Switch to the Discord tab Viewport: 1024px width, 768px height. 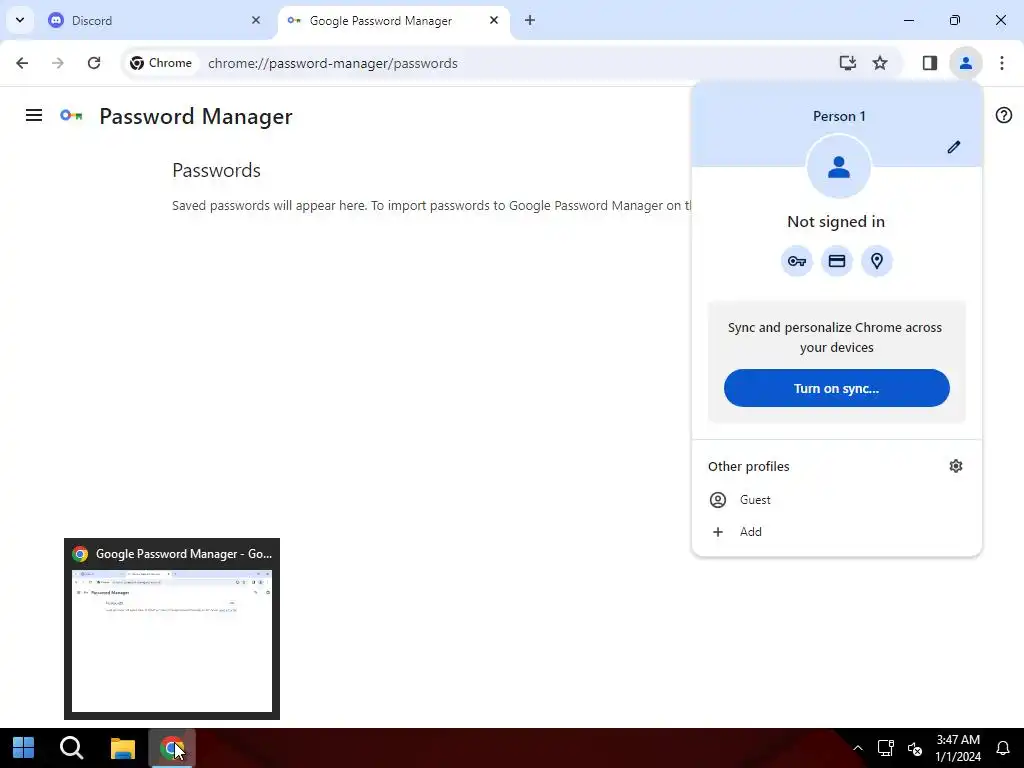(155, 20)
